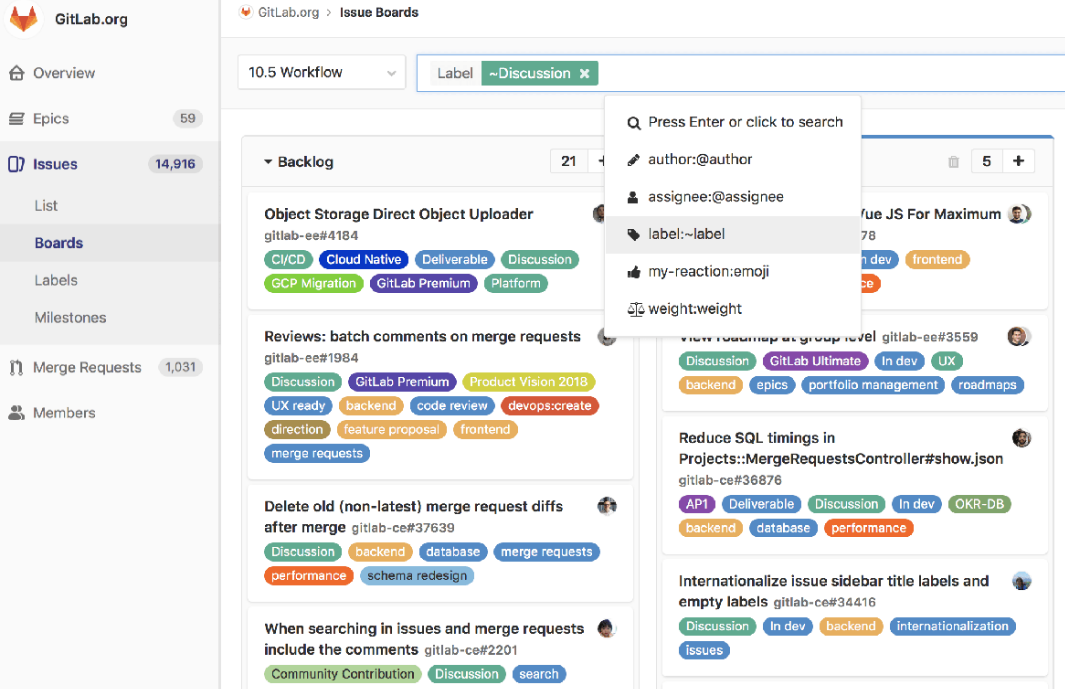Click the avatar on the 'When searching in issues' card
Image resolution: width=1065 pixels, height=689 pixels.
point(607,628)
